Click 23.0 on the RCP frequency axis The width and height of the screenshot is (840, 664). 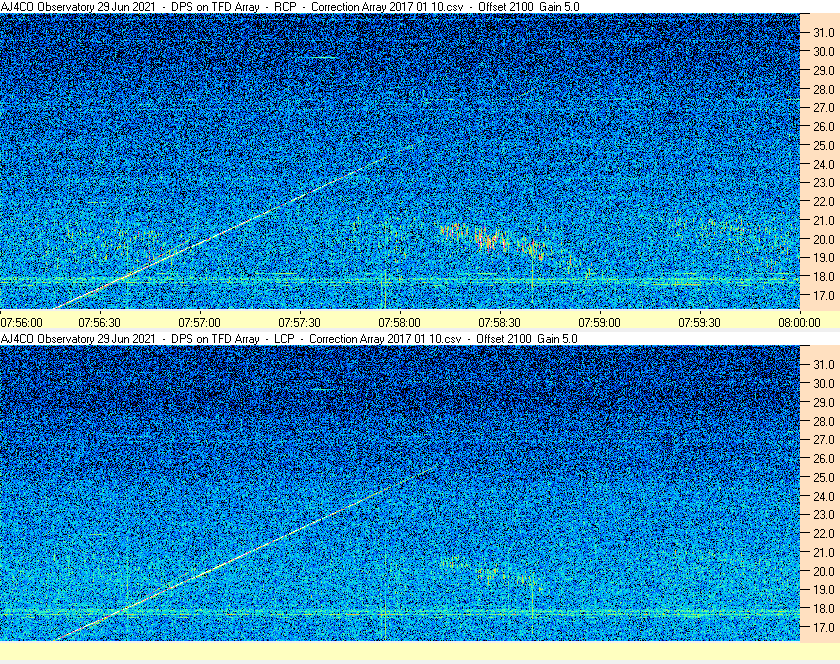[824, 183]
